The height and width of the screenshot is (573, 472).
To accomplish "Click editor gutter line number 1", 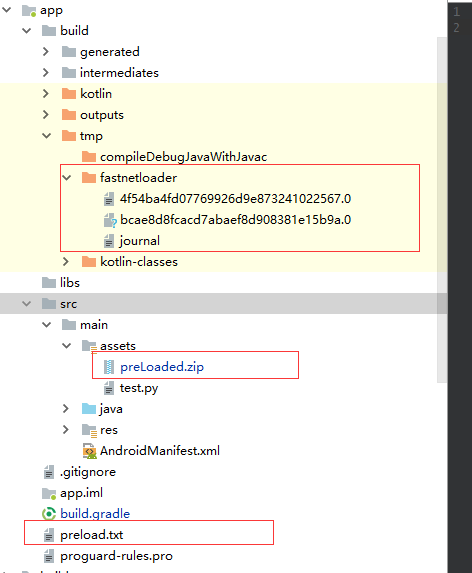I will point(457,12).
